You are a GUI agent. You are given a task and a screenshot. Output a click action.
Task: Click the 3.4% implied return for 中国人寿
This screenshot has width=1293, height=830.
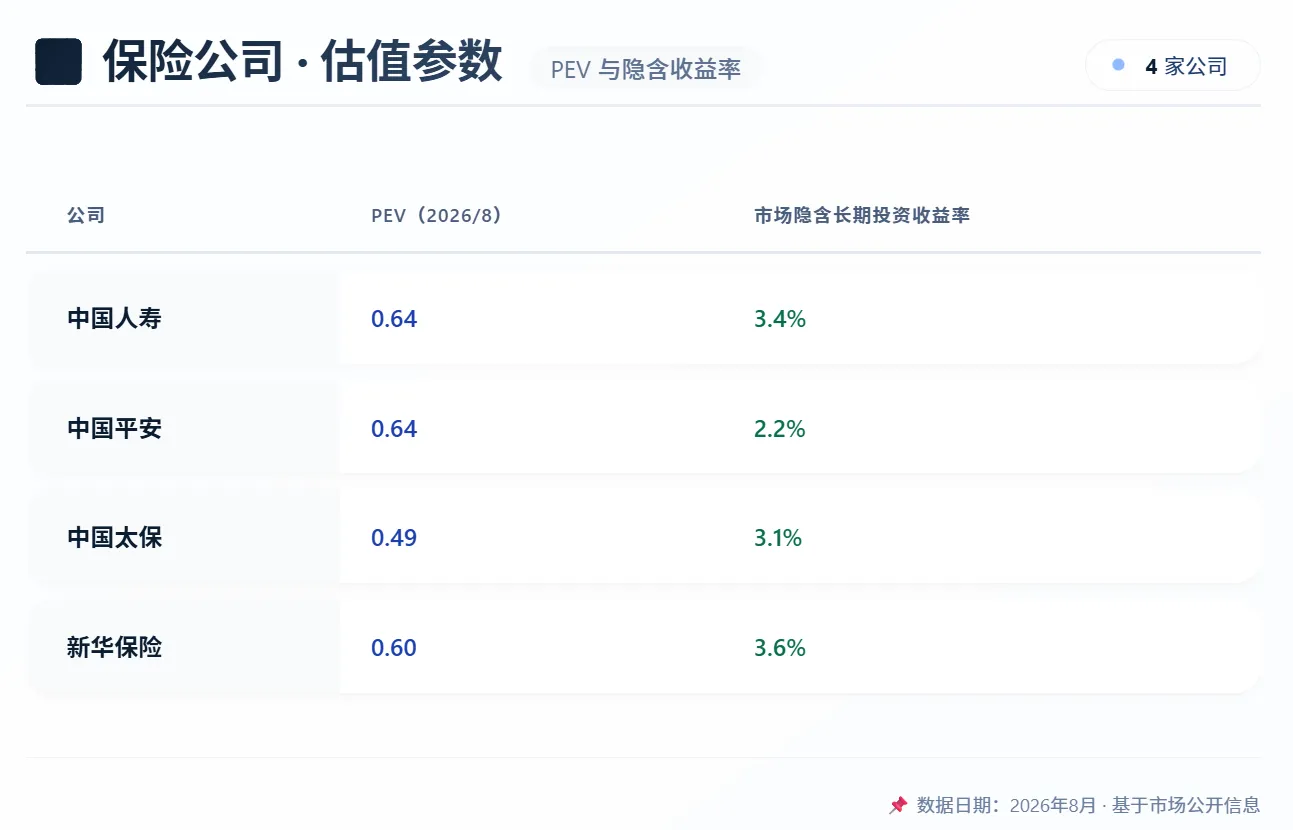click(x=780, y=319)
